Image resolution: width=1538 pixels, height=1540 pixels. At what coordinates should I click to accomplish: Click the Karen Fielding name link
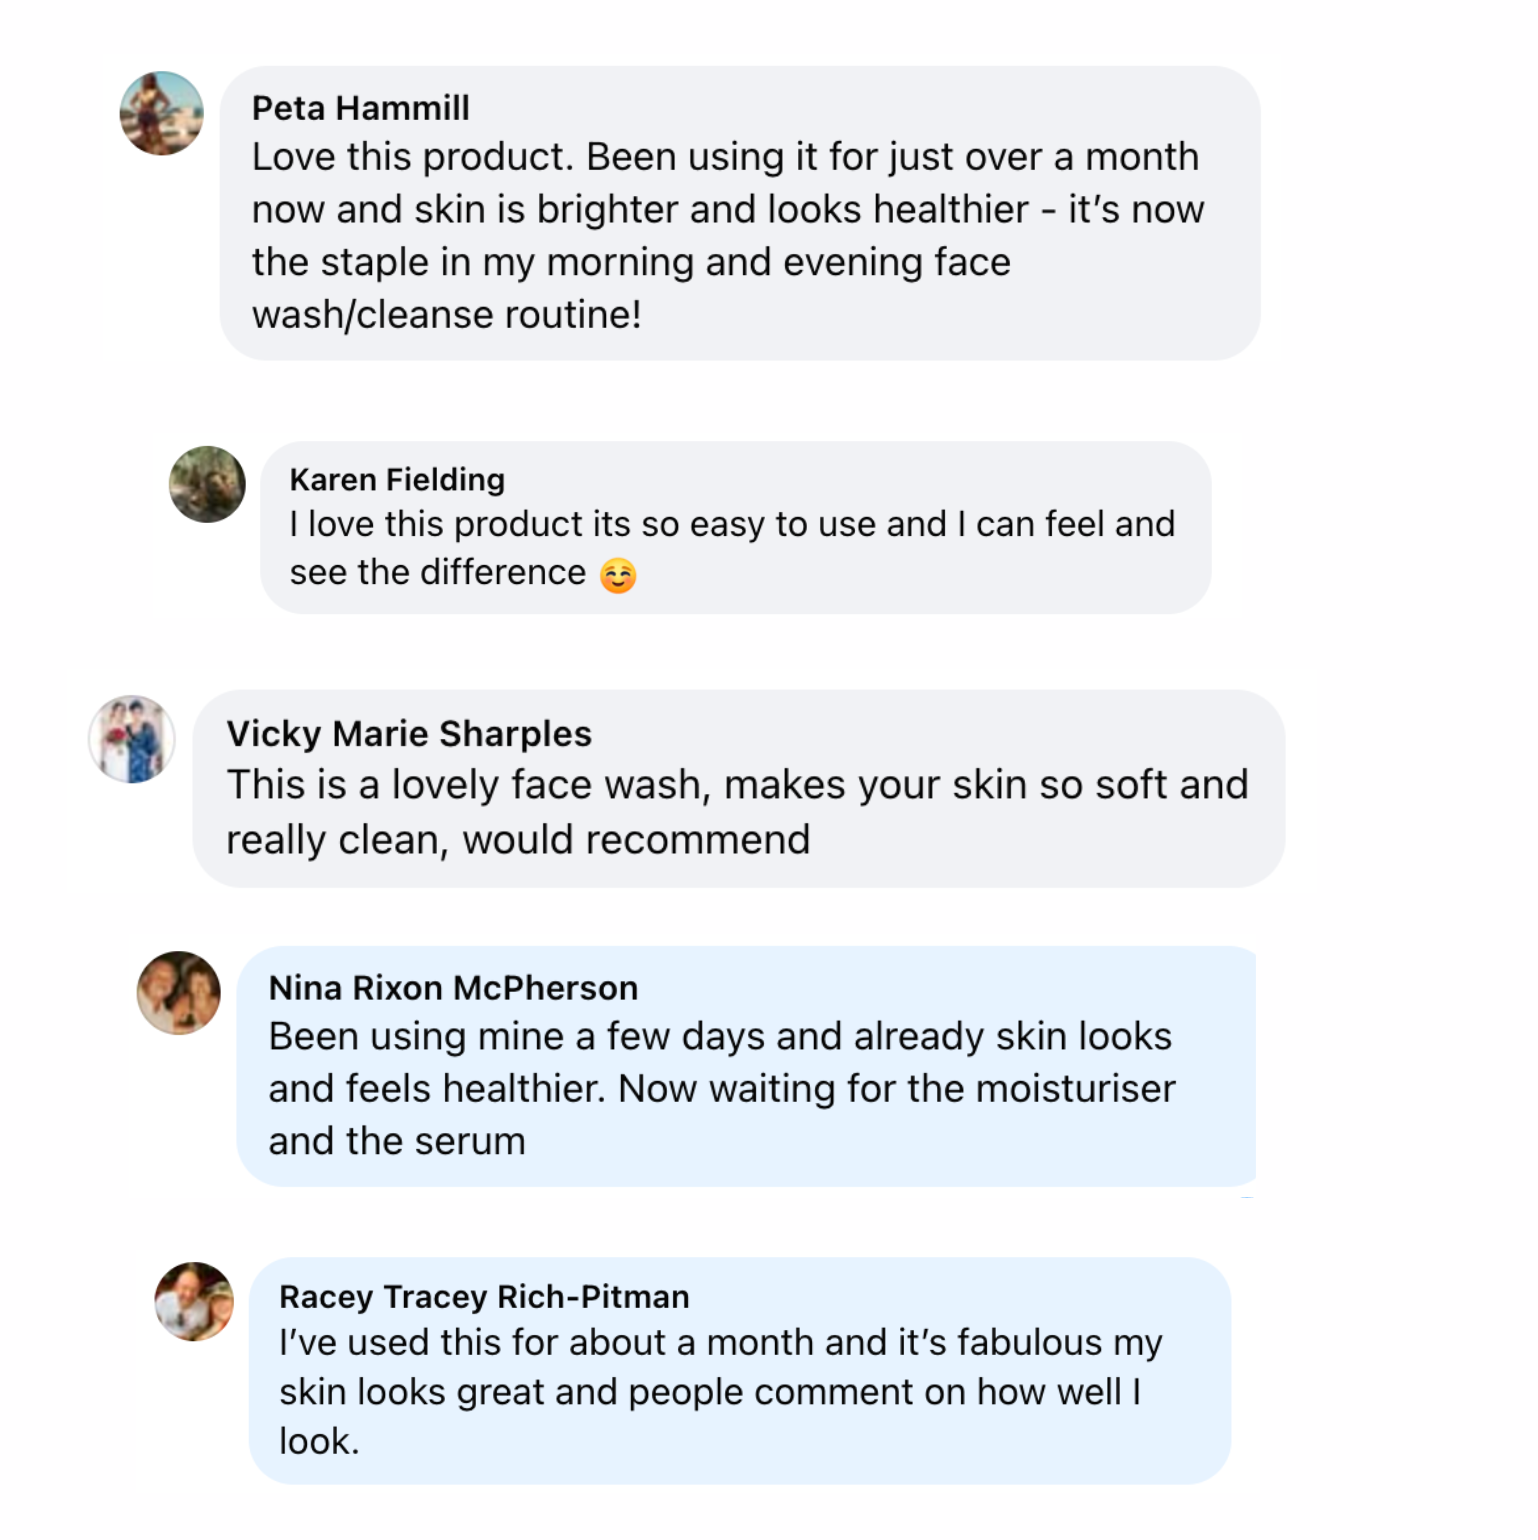tap(397, 480)
